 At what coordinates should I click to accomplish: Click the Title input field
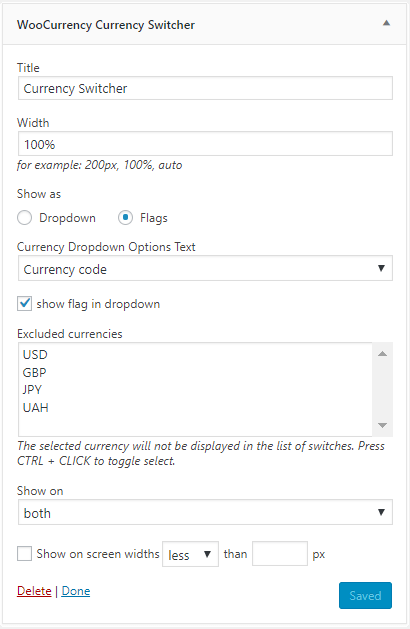pyautogui.click(x=205, y=88)
